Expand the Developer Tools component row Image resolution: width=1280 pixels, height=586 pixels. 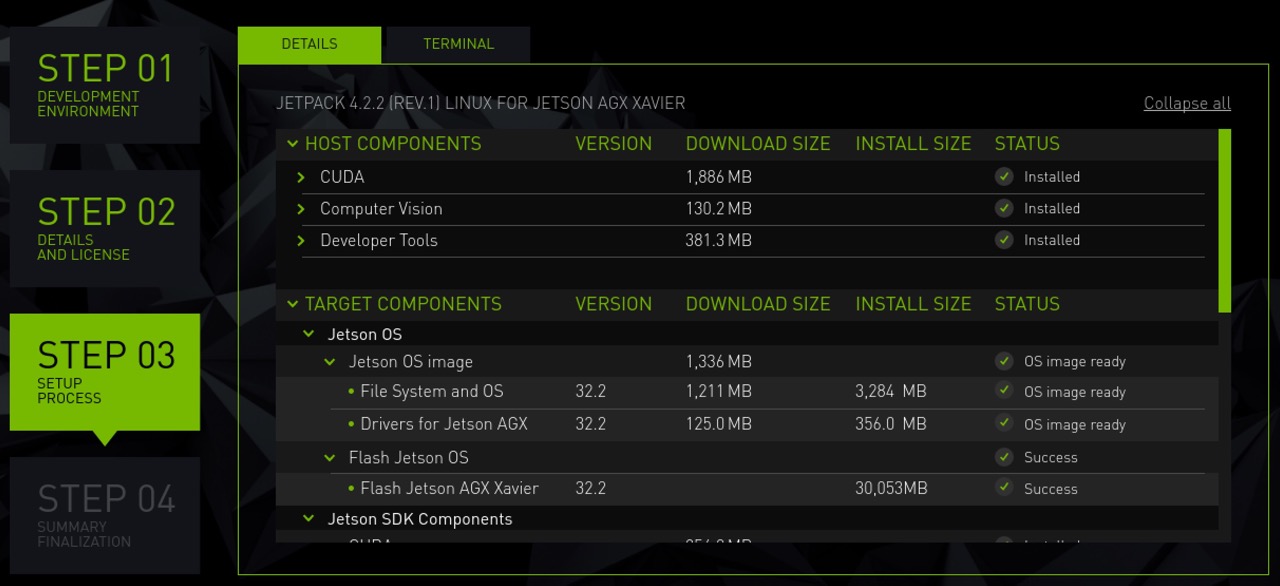tap(301, 240)
